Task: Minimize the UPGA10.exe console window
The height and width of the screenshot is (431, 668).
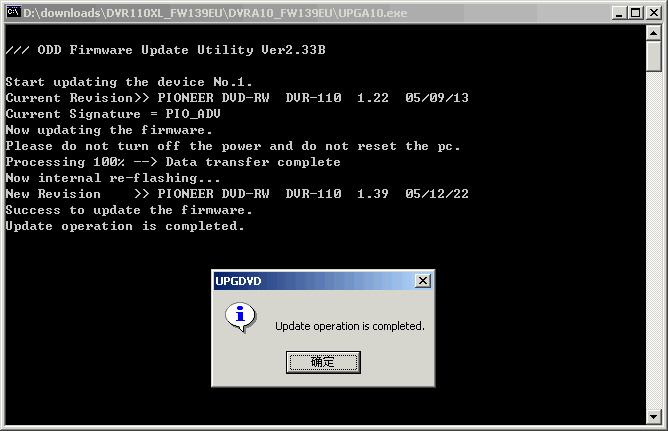Action: pyautogui.click(x=619, y=13)
